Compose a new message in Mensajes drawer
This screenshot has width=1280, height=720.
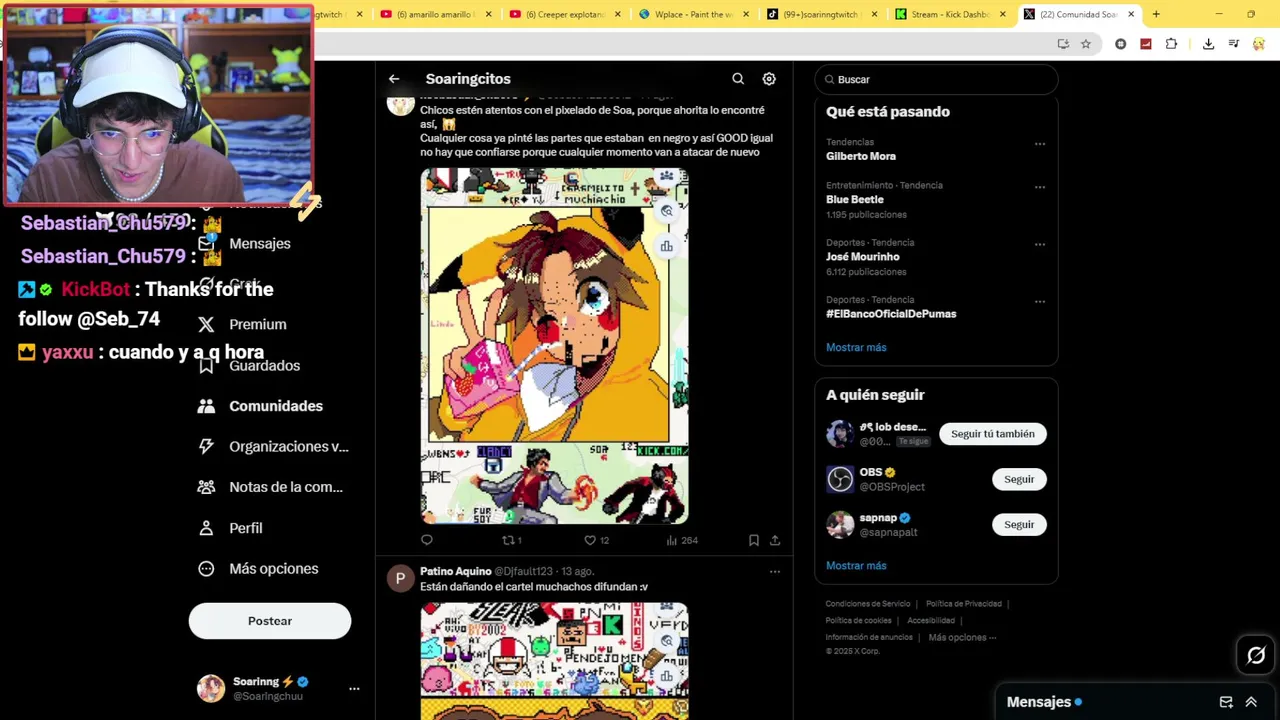pyautogui.click(x=1226, y=702)
